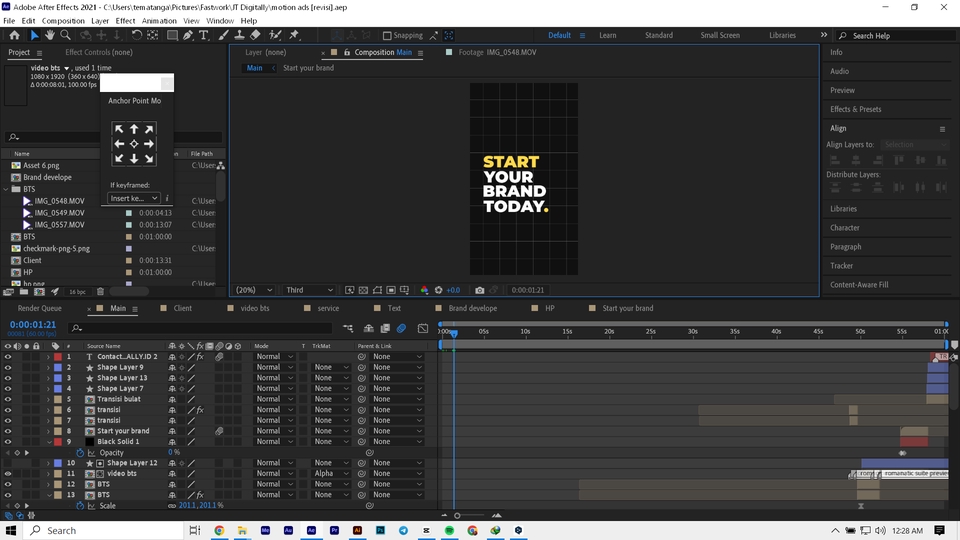Open the Effects & Presets panel
960x540 pixels.
pos(855,109)
